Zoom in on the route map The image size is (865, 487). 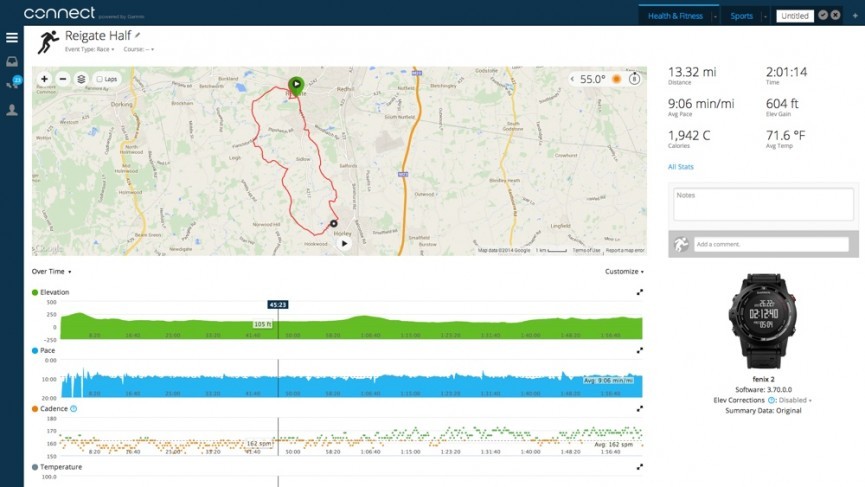44,78
